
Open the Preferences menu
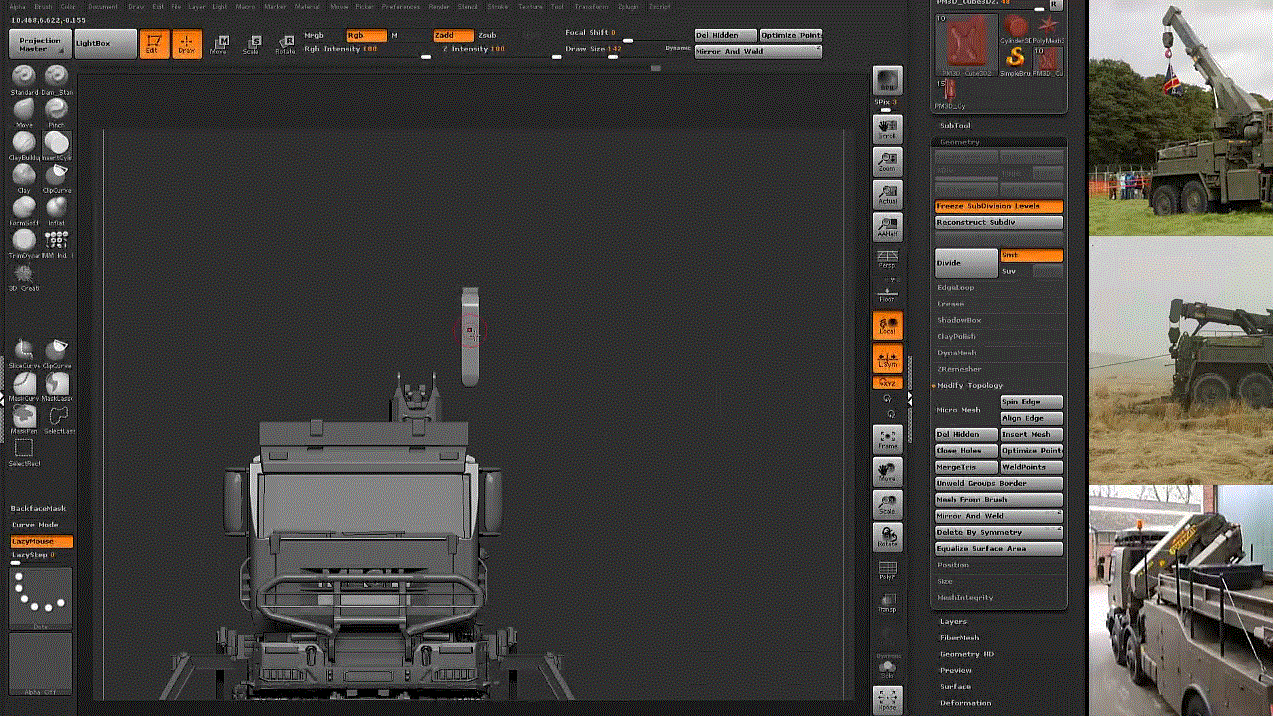[400, 6]
